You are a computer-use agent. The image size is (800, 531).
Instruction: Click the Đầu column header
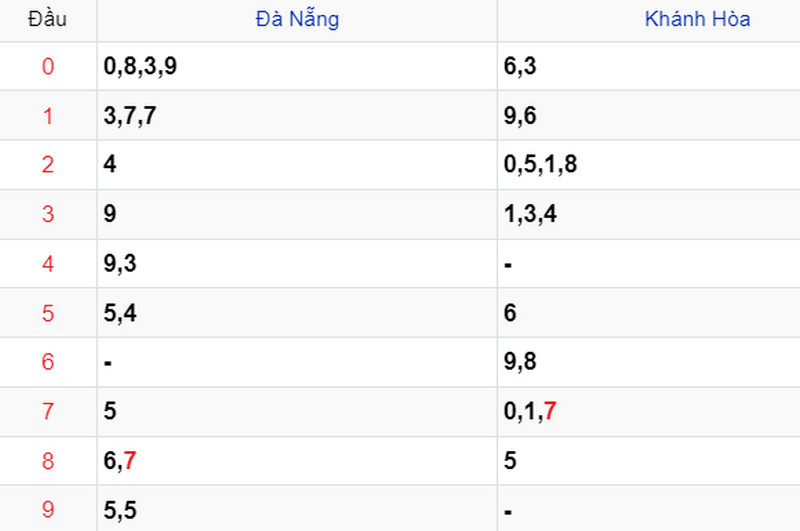click(x=47, y=19)
